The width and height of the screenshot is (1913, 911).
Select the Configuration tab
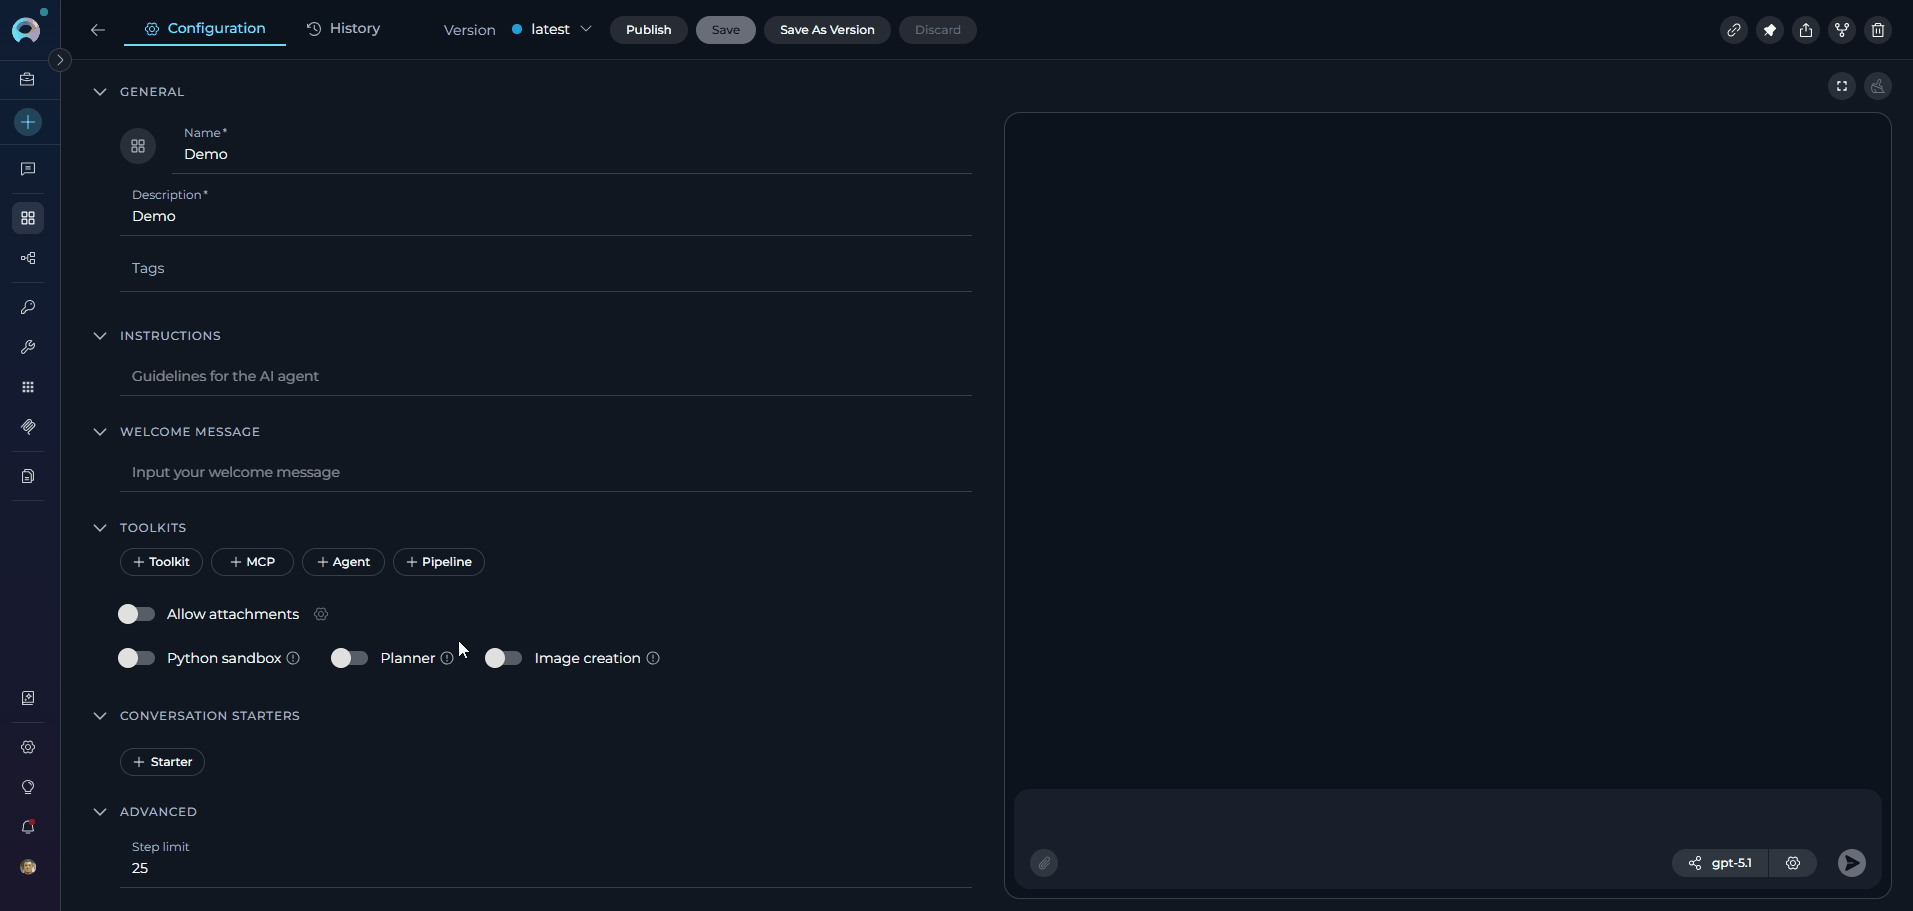205,29
